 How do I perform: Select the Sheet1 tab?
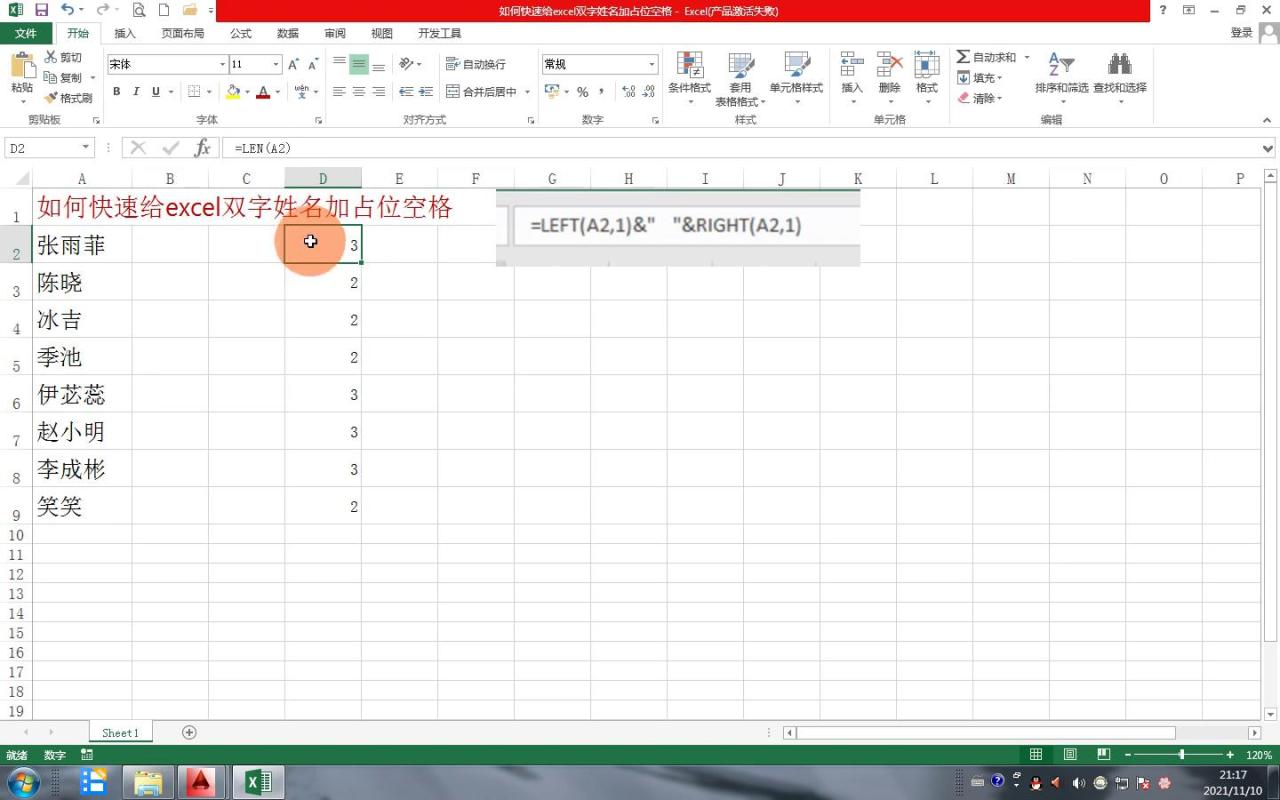120,732
